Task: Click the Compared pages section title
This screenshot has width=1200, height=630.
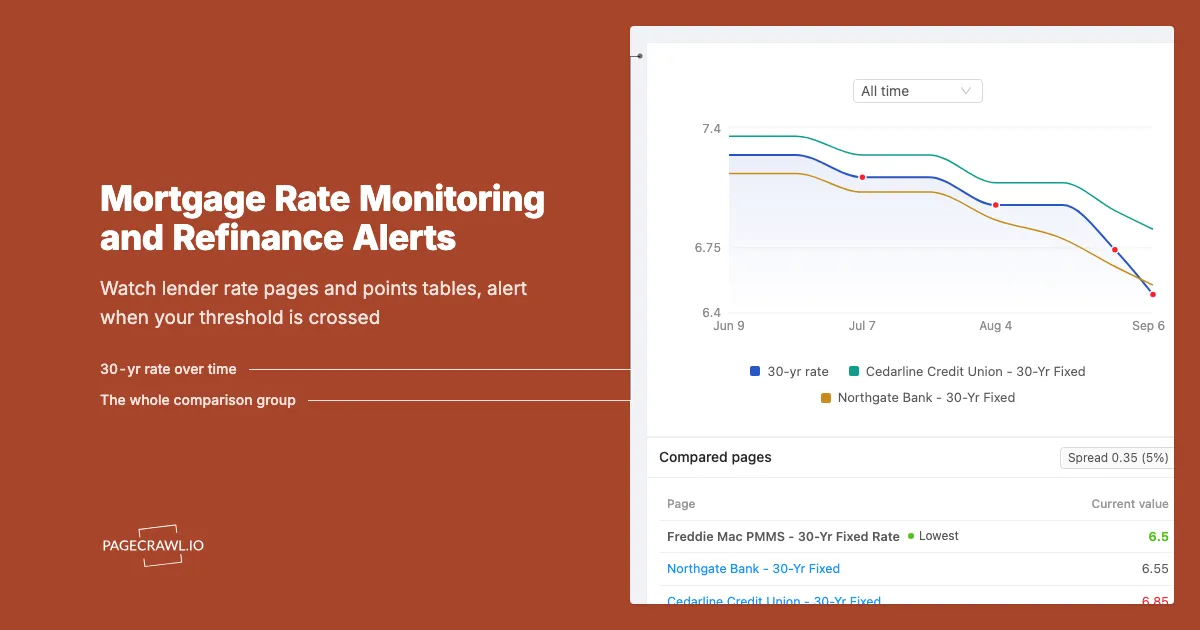Action: [715, 457]
